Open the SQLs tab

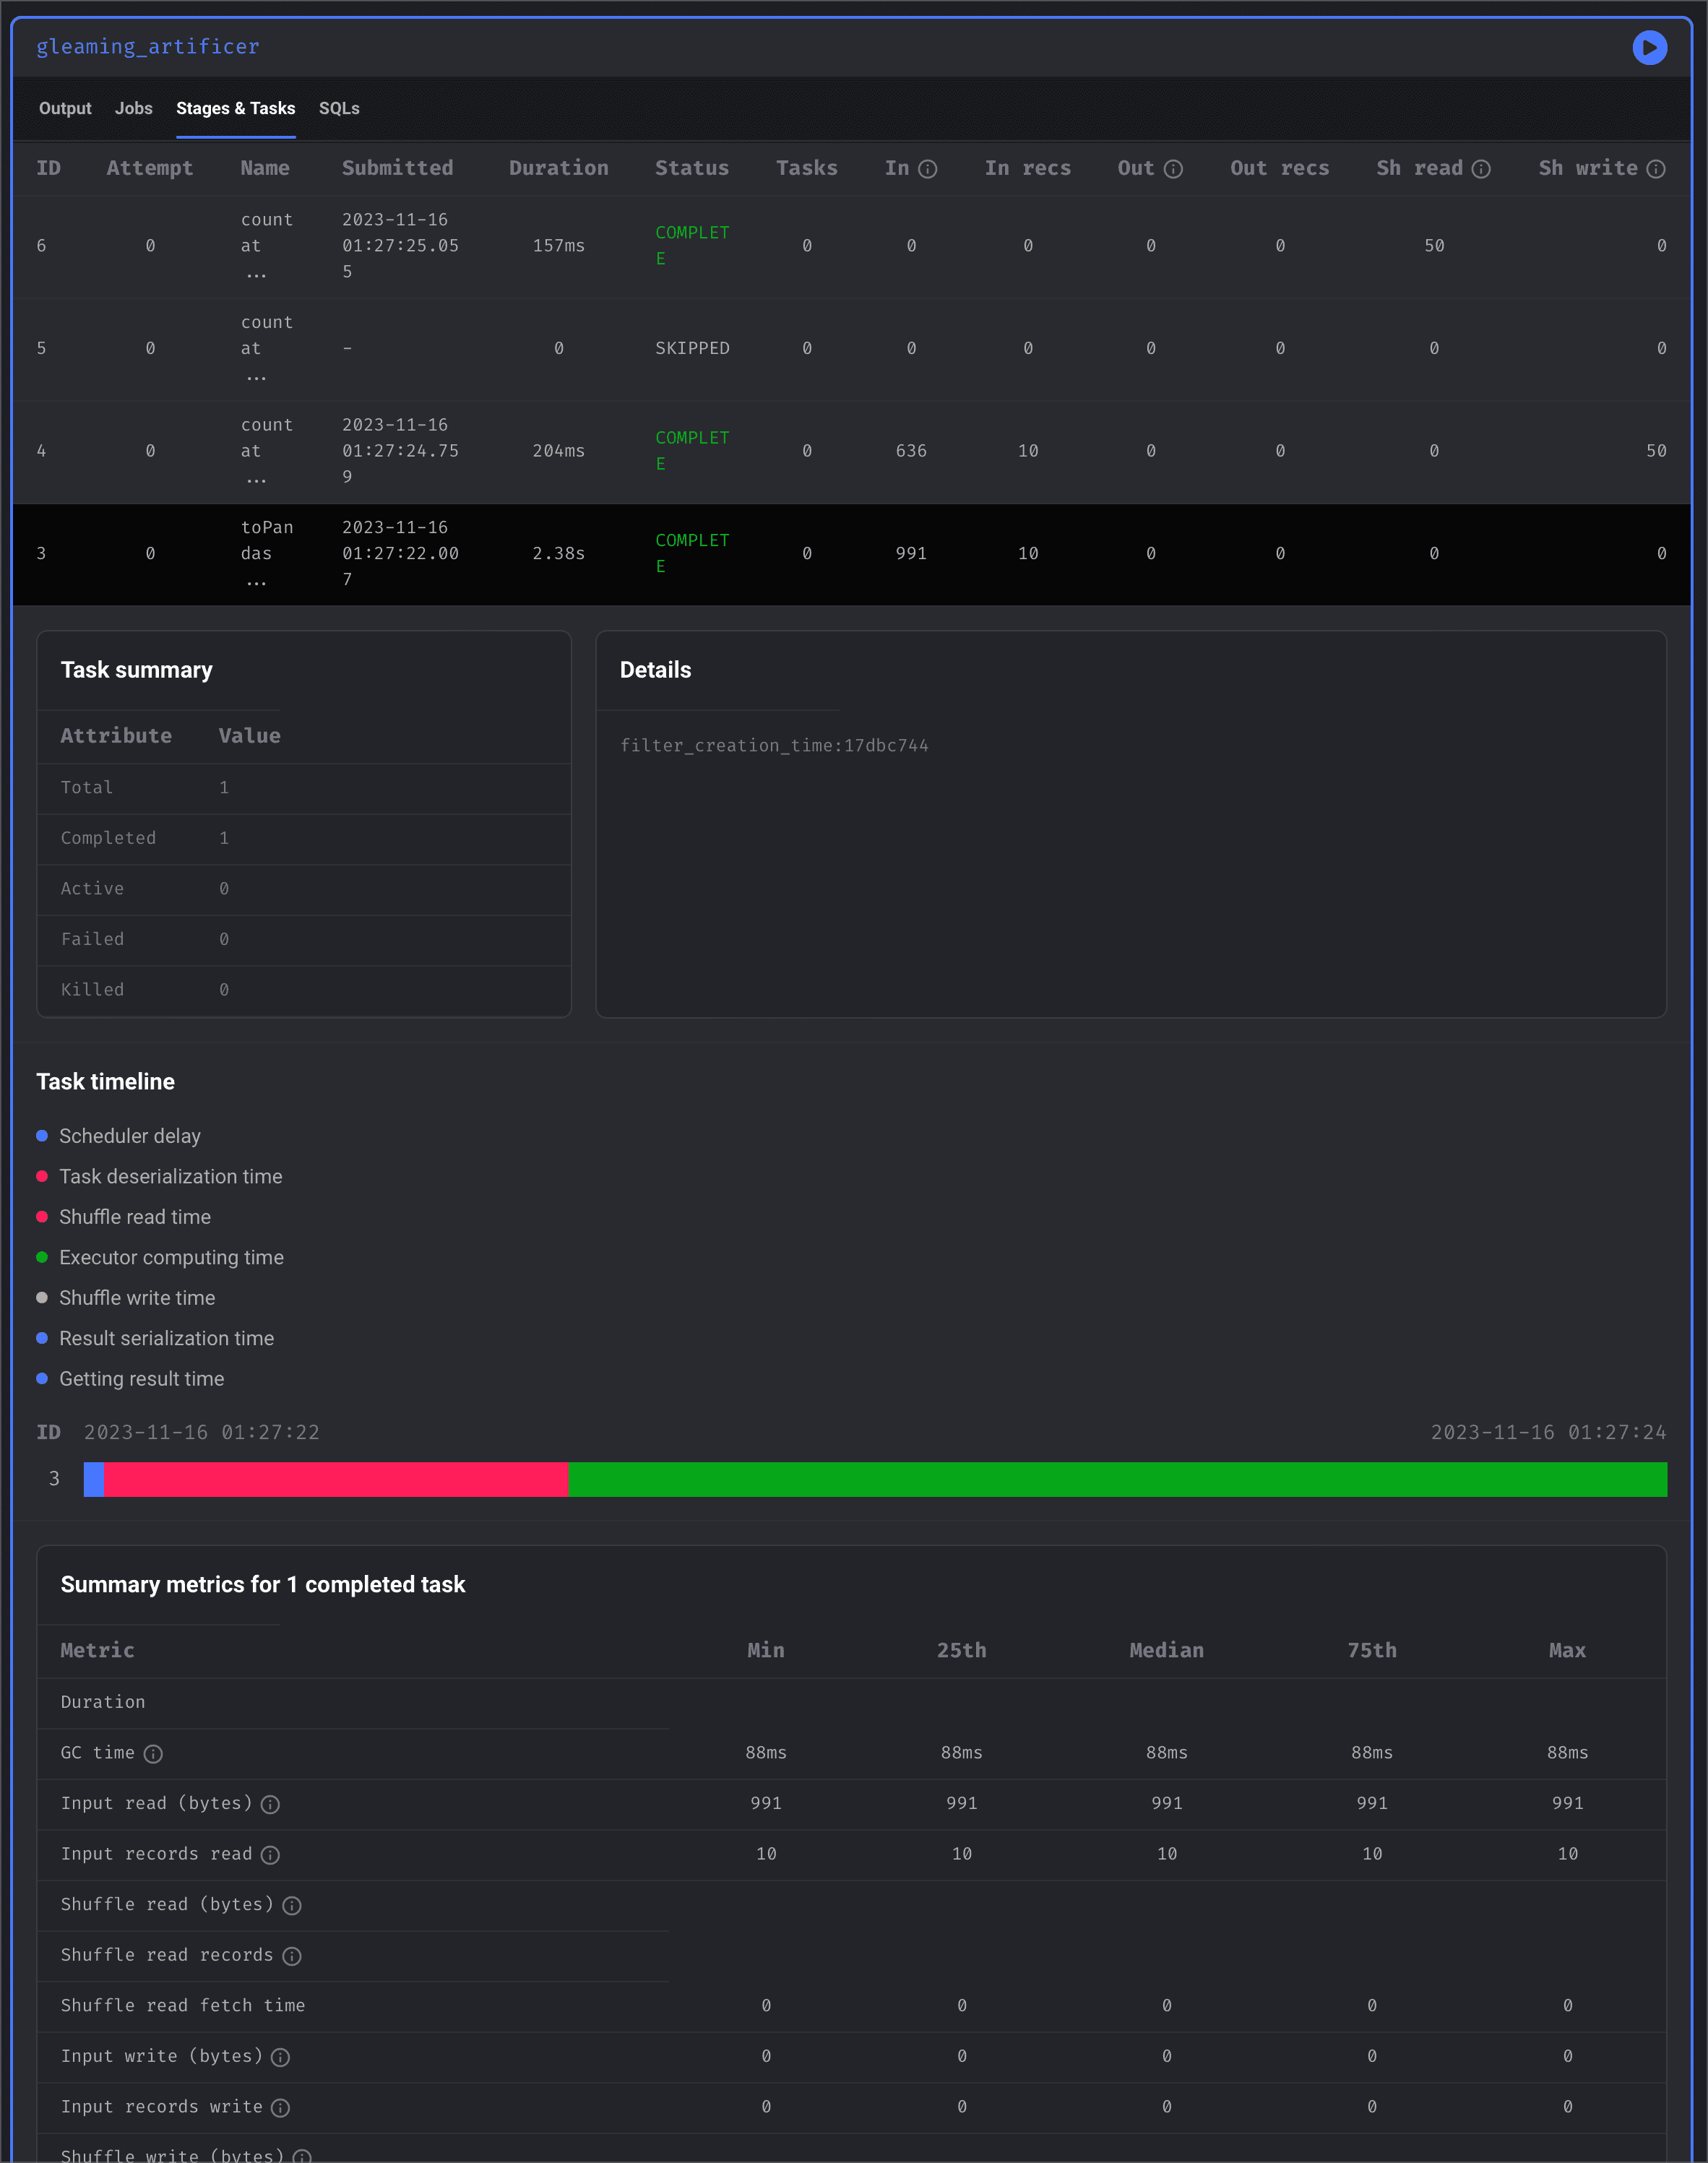pos(339,108)
